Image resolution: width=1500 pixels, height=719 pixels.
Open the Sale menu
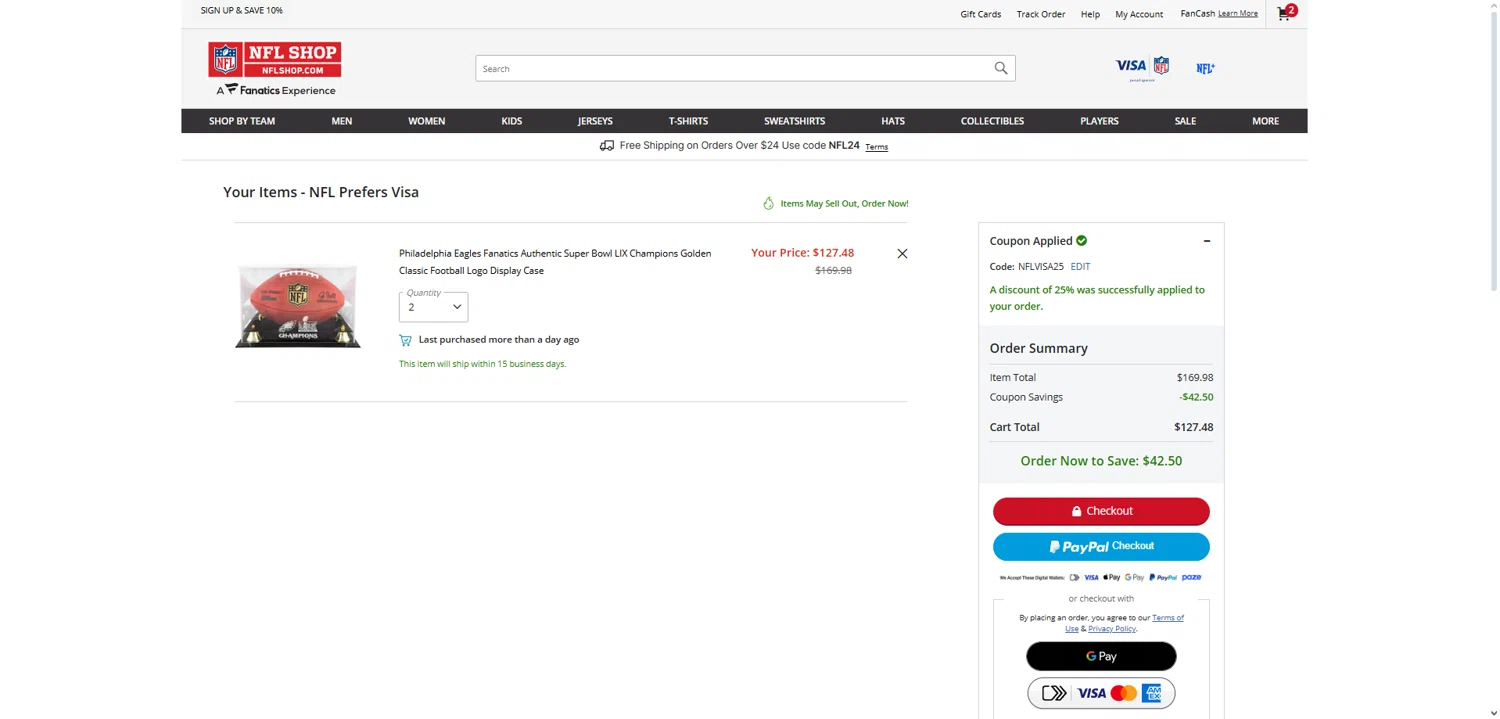pyautogui.click(x=1185, y=121)
